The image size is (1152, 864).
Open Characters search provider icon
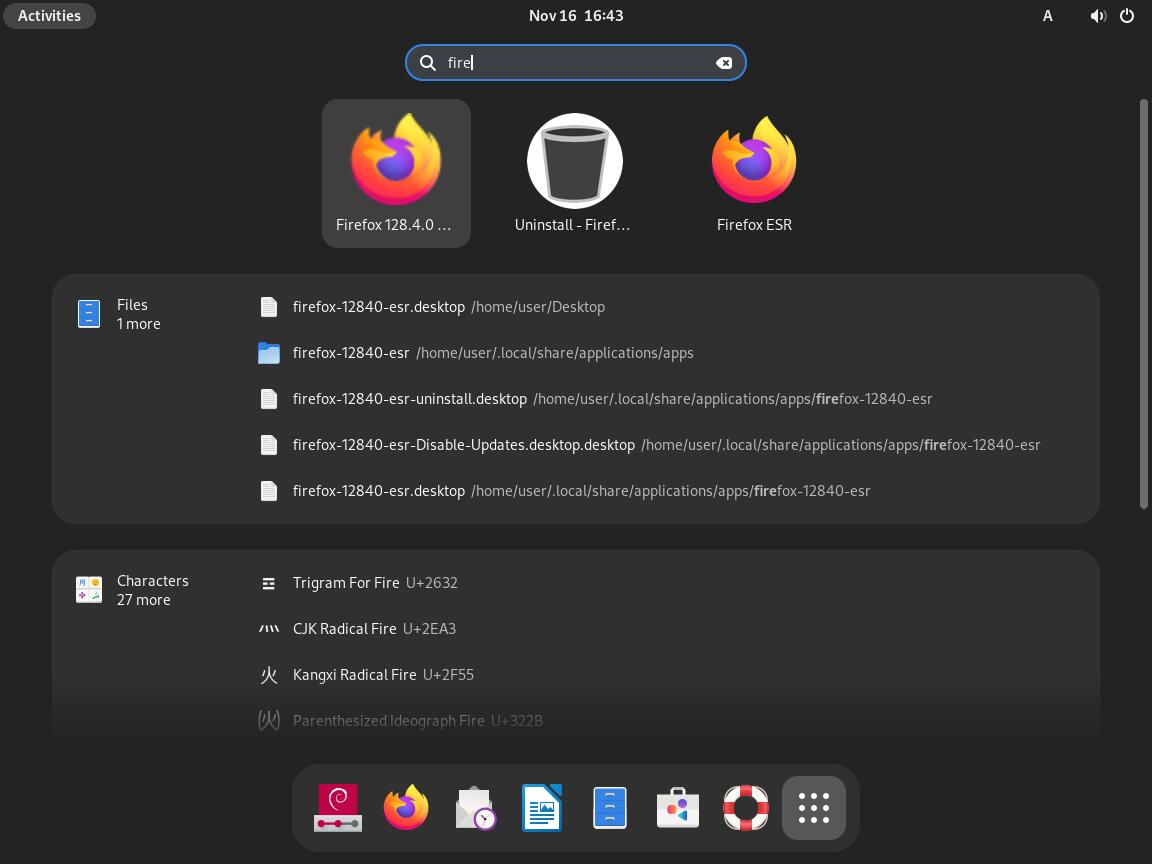pyautogui.click(x=89, y=590)
